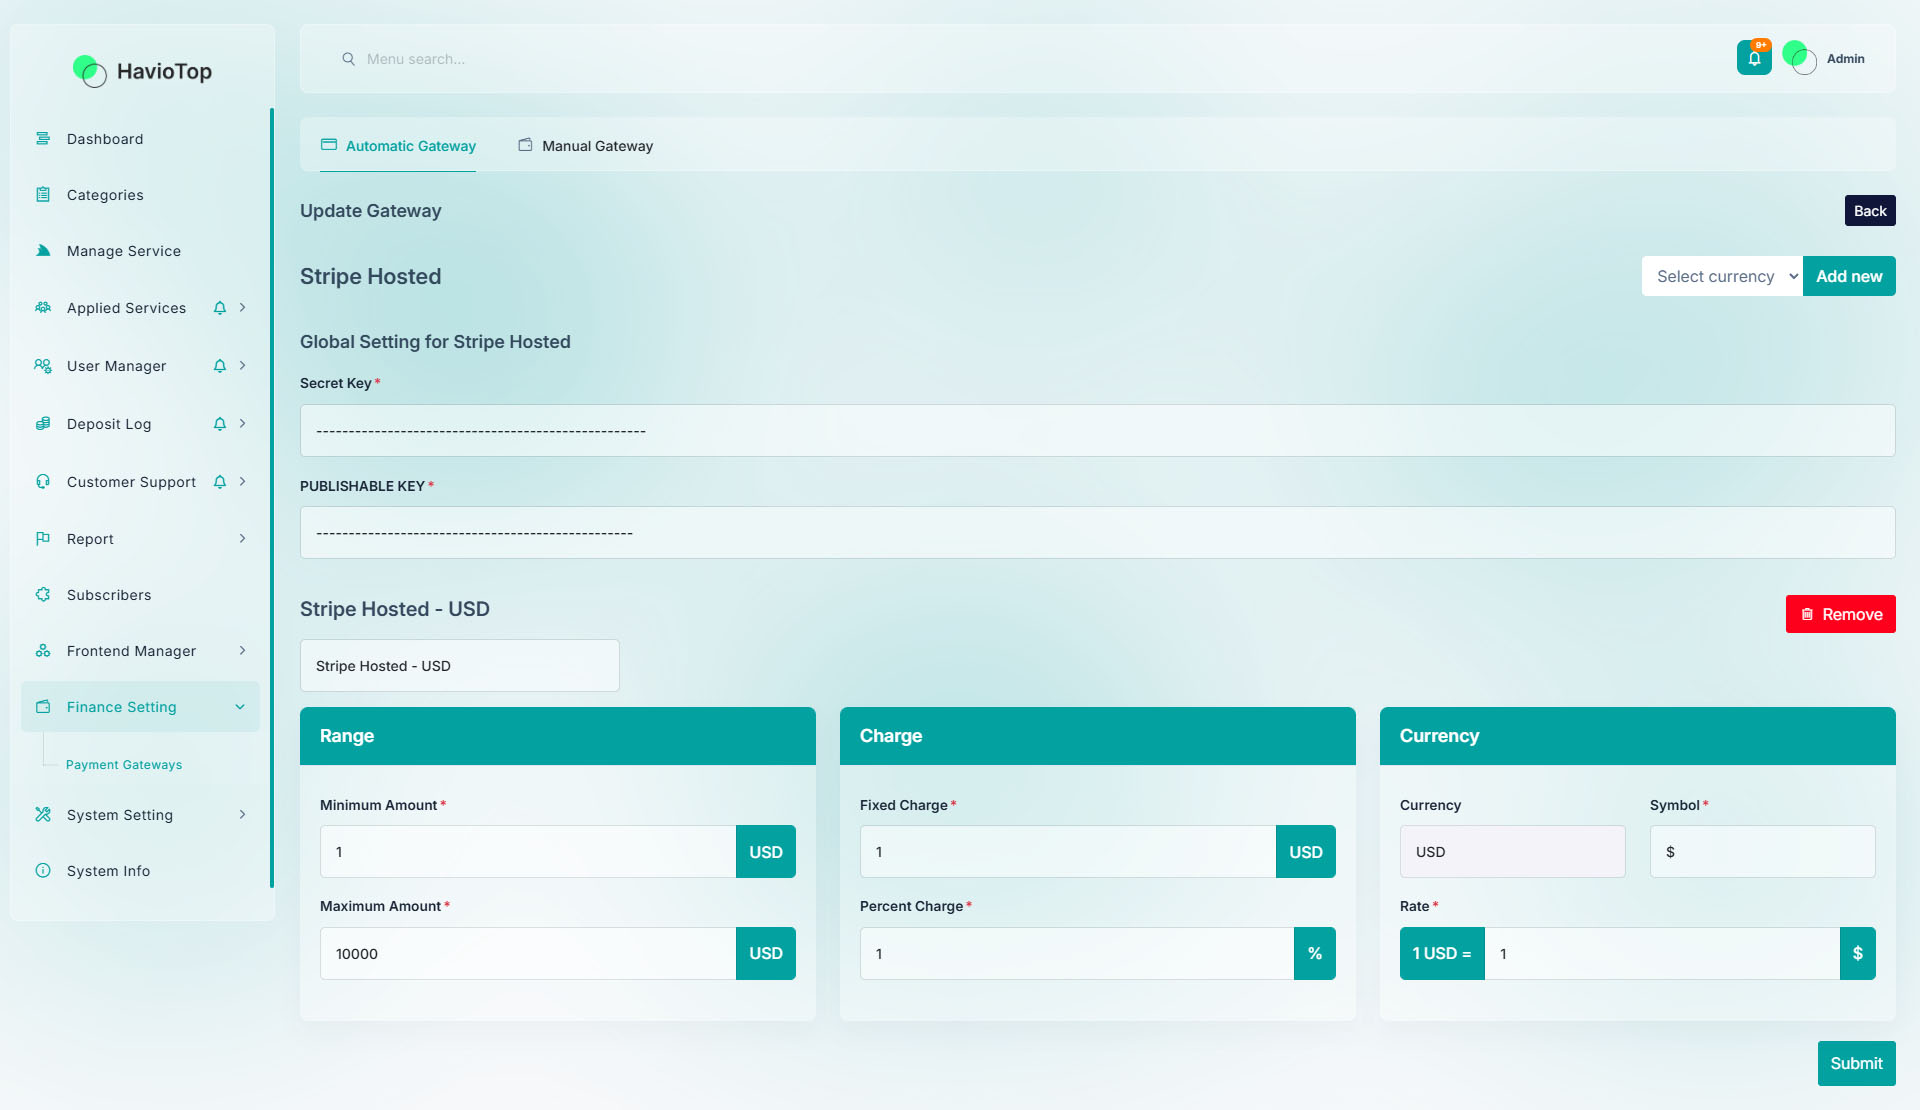
Task: Click the Customer Support headset icon
Action: [x=43, y=482]
